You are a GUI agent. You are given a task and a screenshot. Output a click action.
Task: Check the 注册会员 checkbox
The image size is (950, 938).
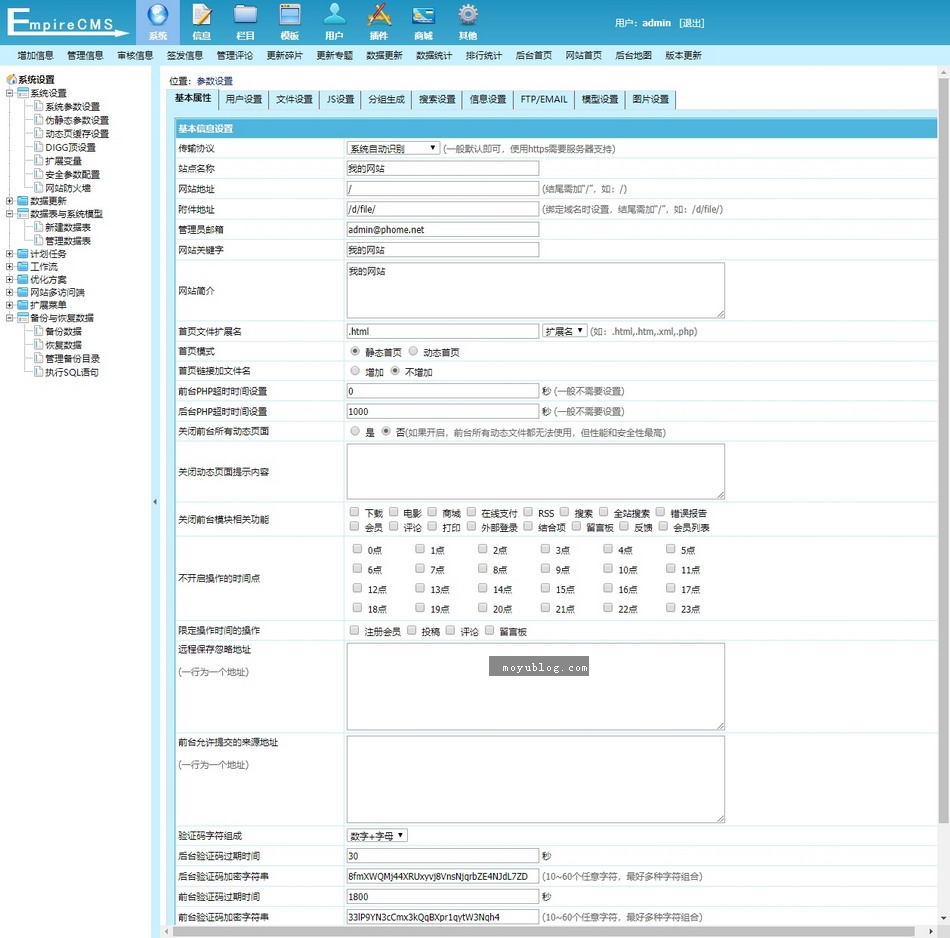coord(354,630)
